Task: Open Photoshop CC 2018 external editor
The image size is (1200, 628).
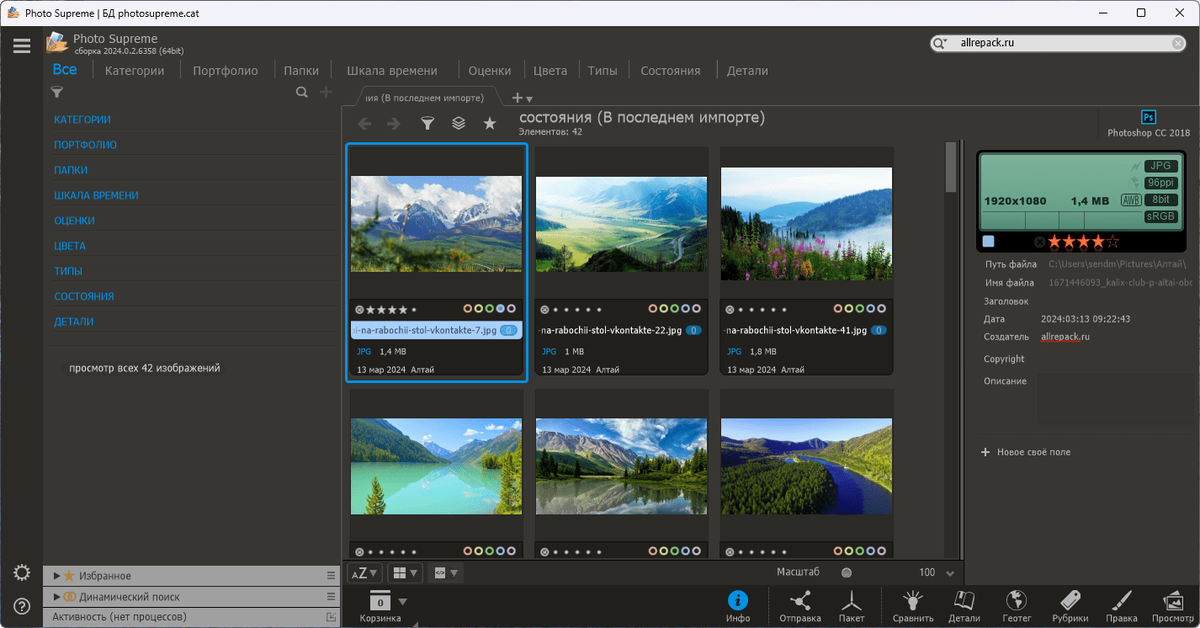Action: pyautogui.click(x=1148, y=124)
